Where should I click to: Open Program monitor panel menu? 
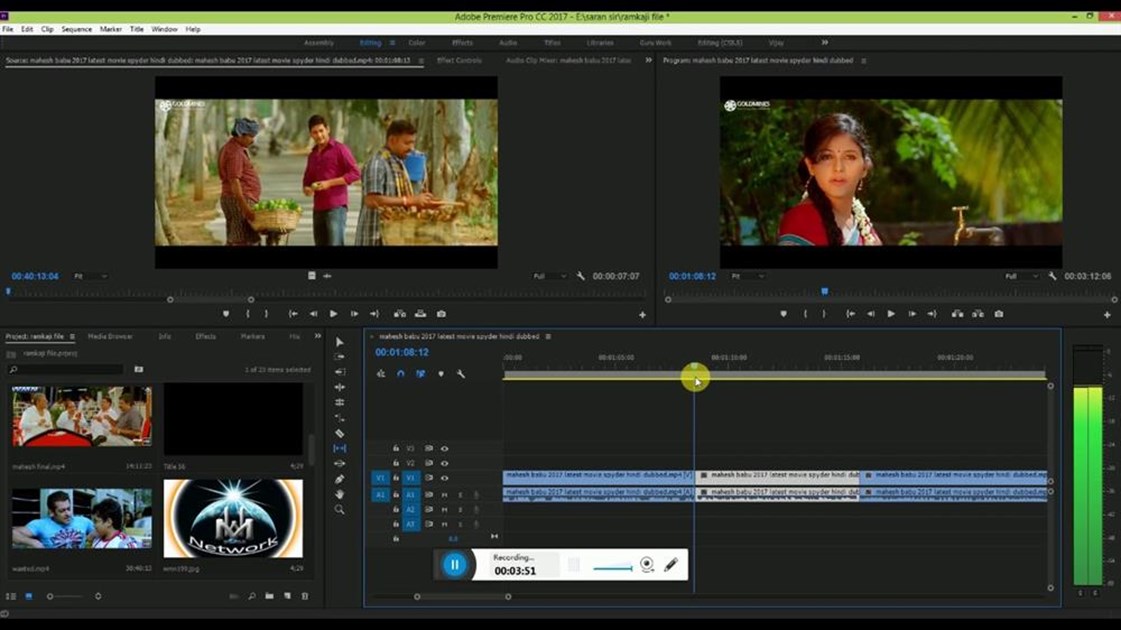point(864,61)
